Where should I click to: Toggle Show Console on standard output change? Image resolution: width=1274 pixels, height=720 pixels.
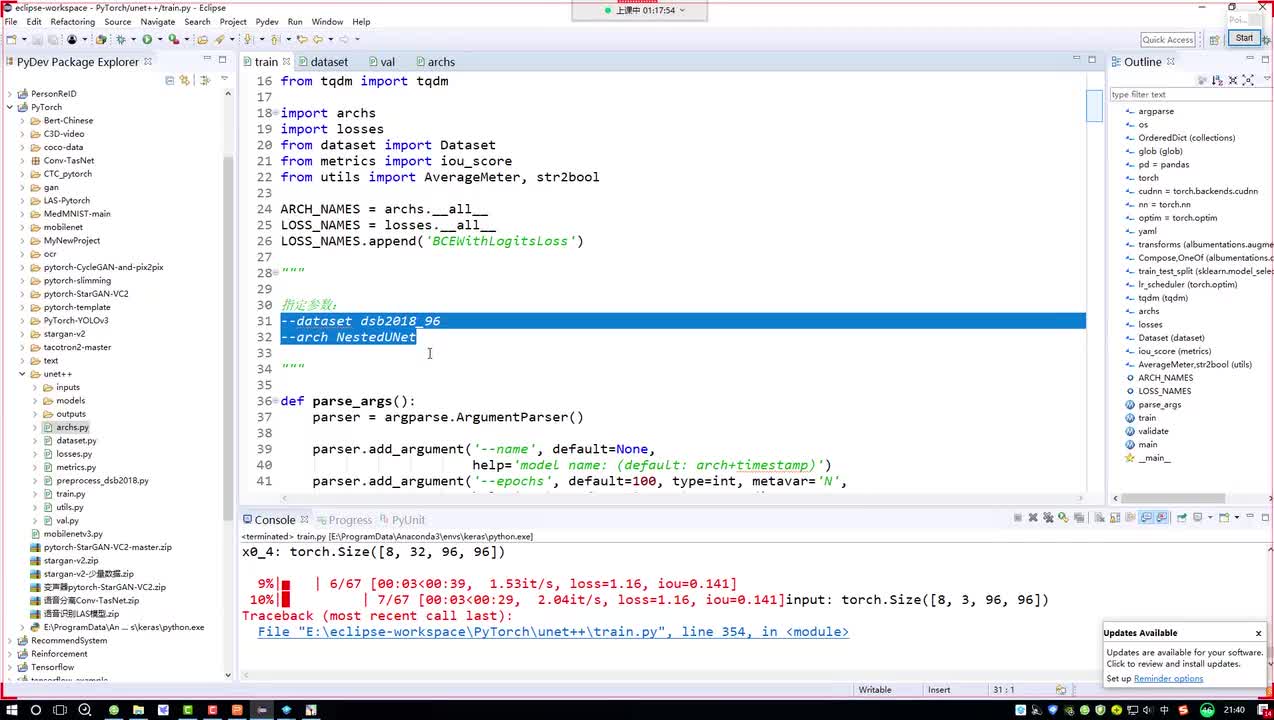(1147, 518)
